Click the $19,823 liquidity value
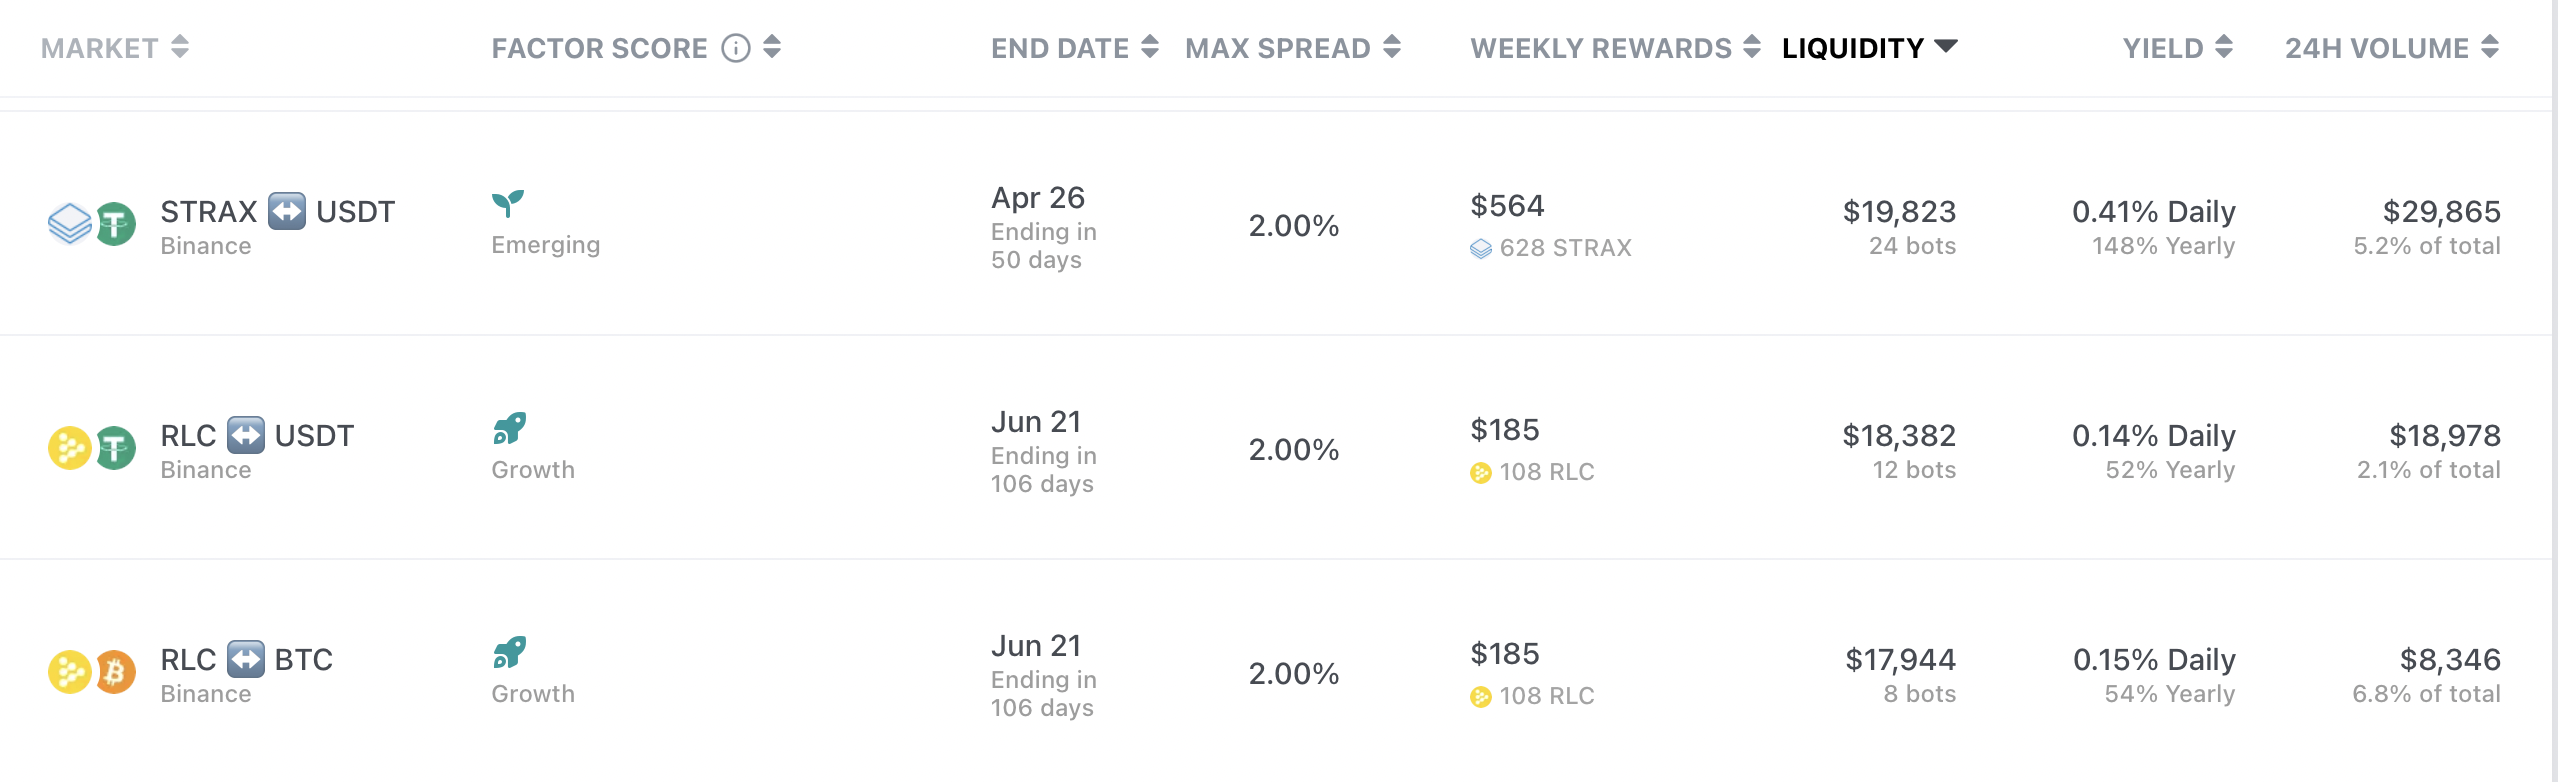This screenshot has width=2558, height=782. tap(1899, 211)
